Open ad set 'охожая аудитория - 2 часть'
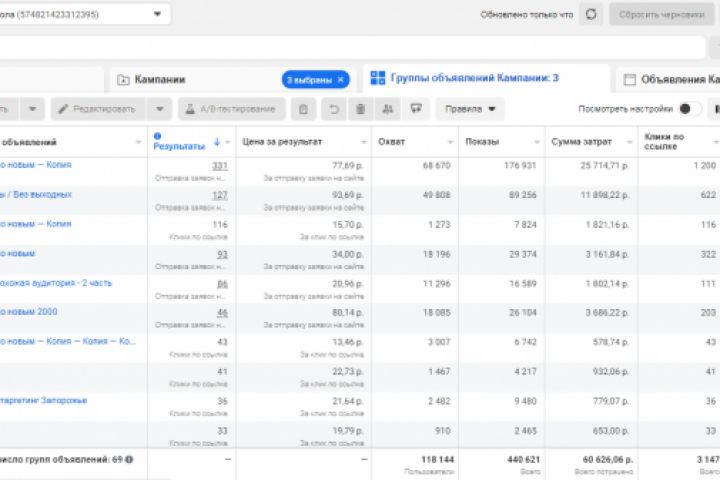Image resolution: width=720 pixels, height=480 pixels. click(x=56, y=282)
